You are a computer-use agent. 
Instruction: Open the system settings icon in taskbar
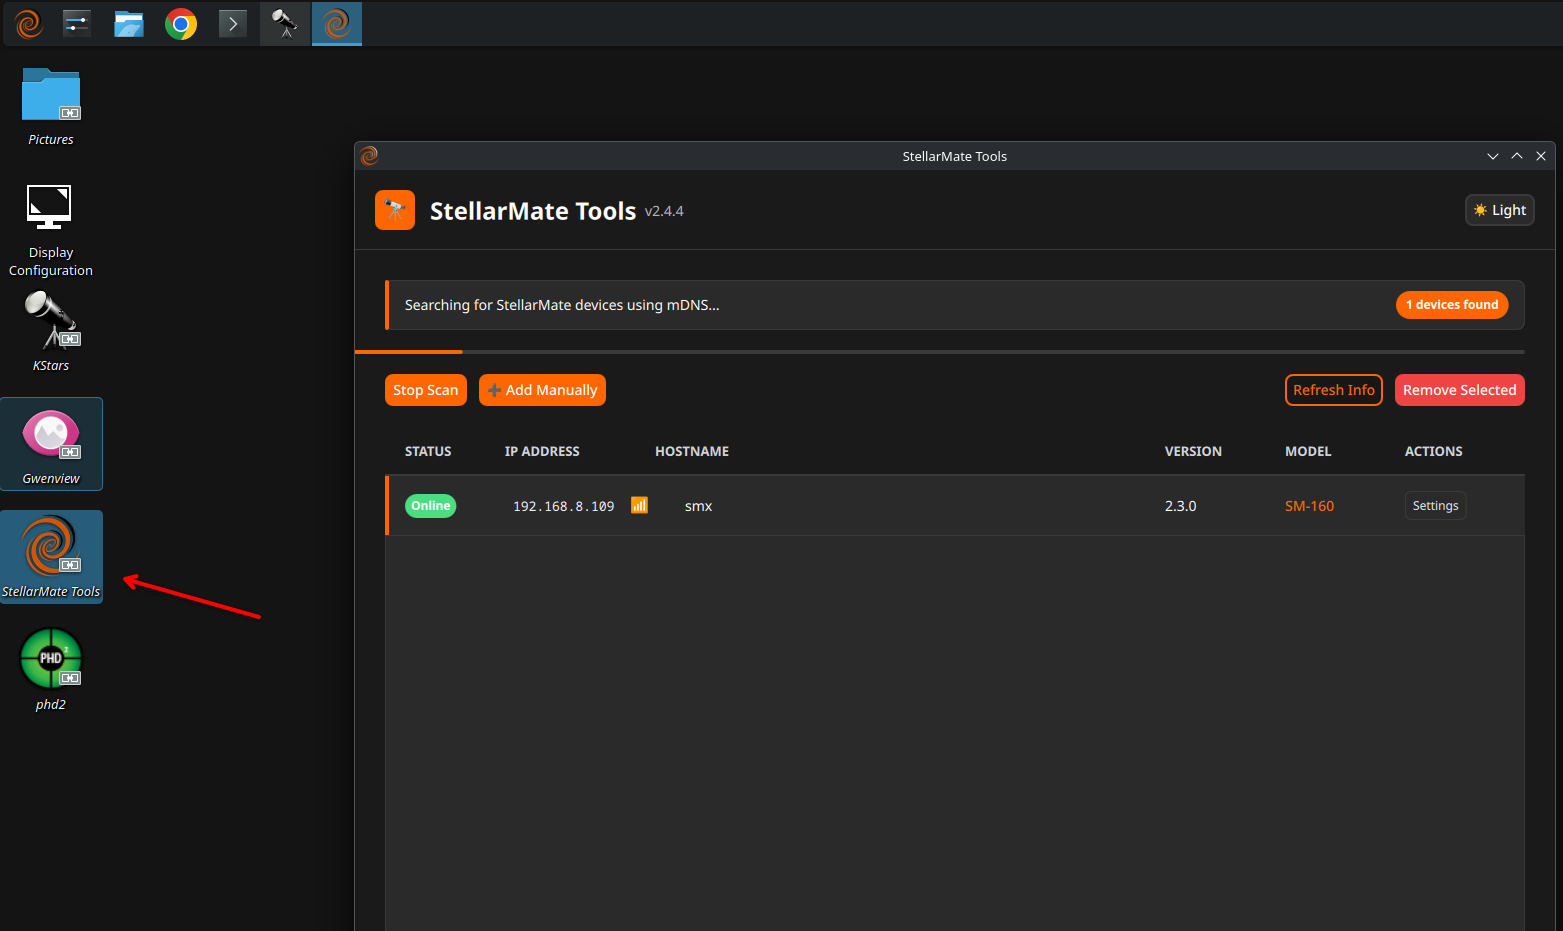coord(77,23)
